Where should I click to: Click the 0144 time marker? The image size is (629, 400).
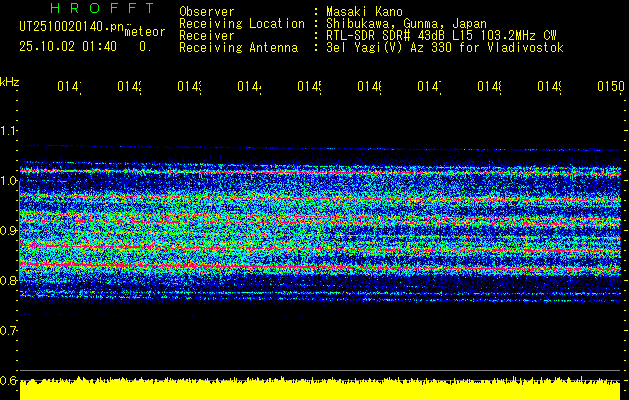click(249, 86)
